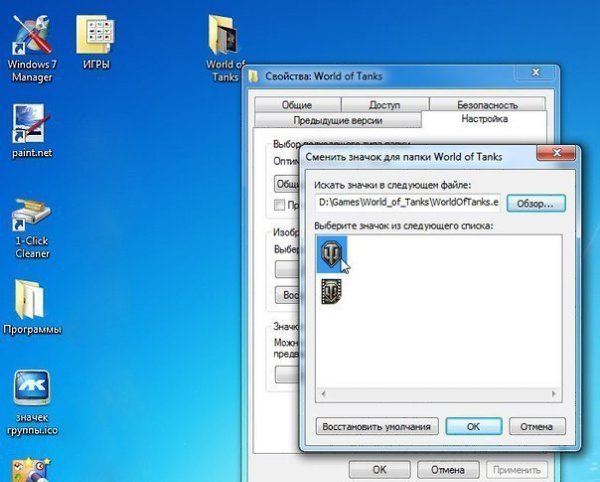Screen dimensions: 600x482
Task: Select the значек группы.ico file
Action: 32,402
